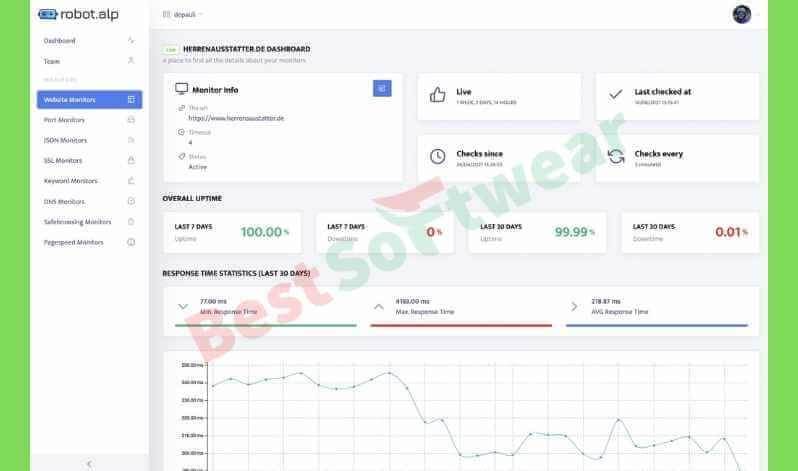Image resolution: width=798 pixels, height=471 pixels.
Task: Click the link icon beside the URL label
Action: pos(181,108)
